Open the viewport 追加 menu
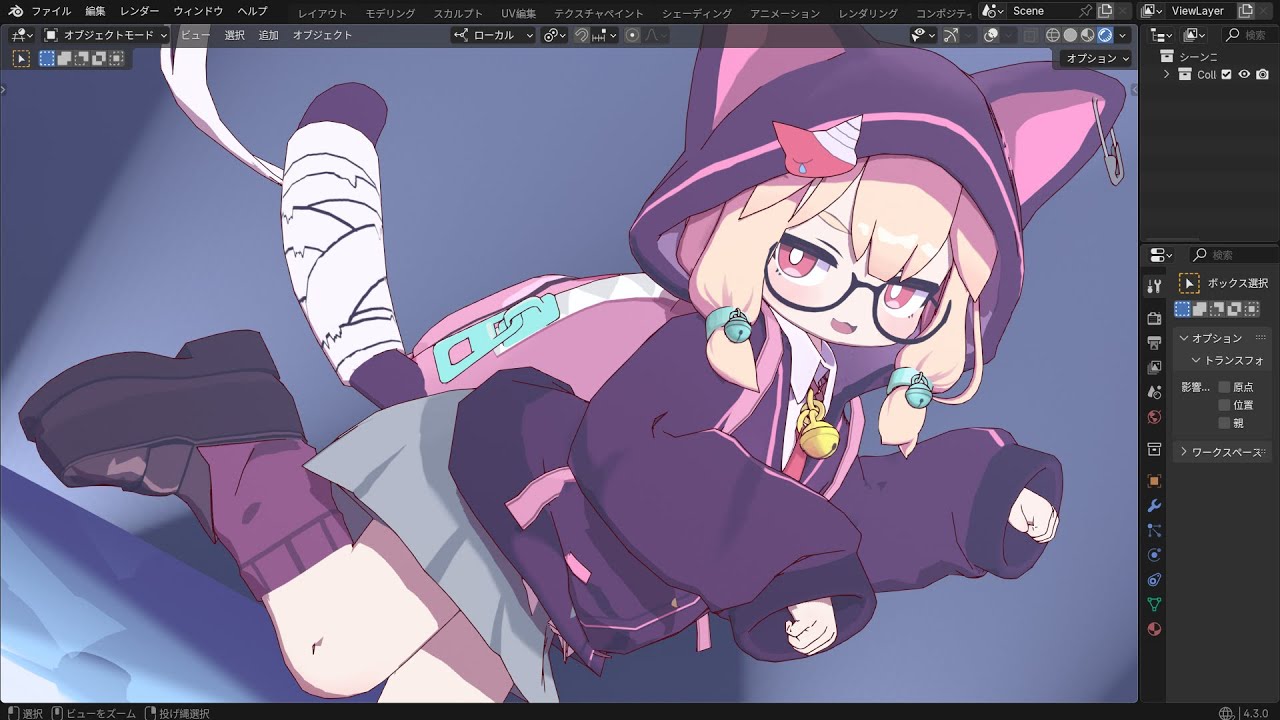This screenshot has width=1280, height=720. 268,35
